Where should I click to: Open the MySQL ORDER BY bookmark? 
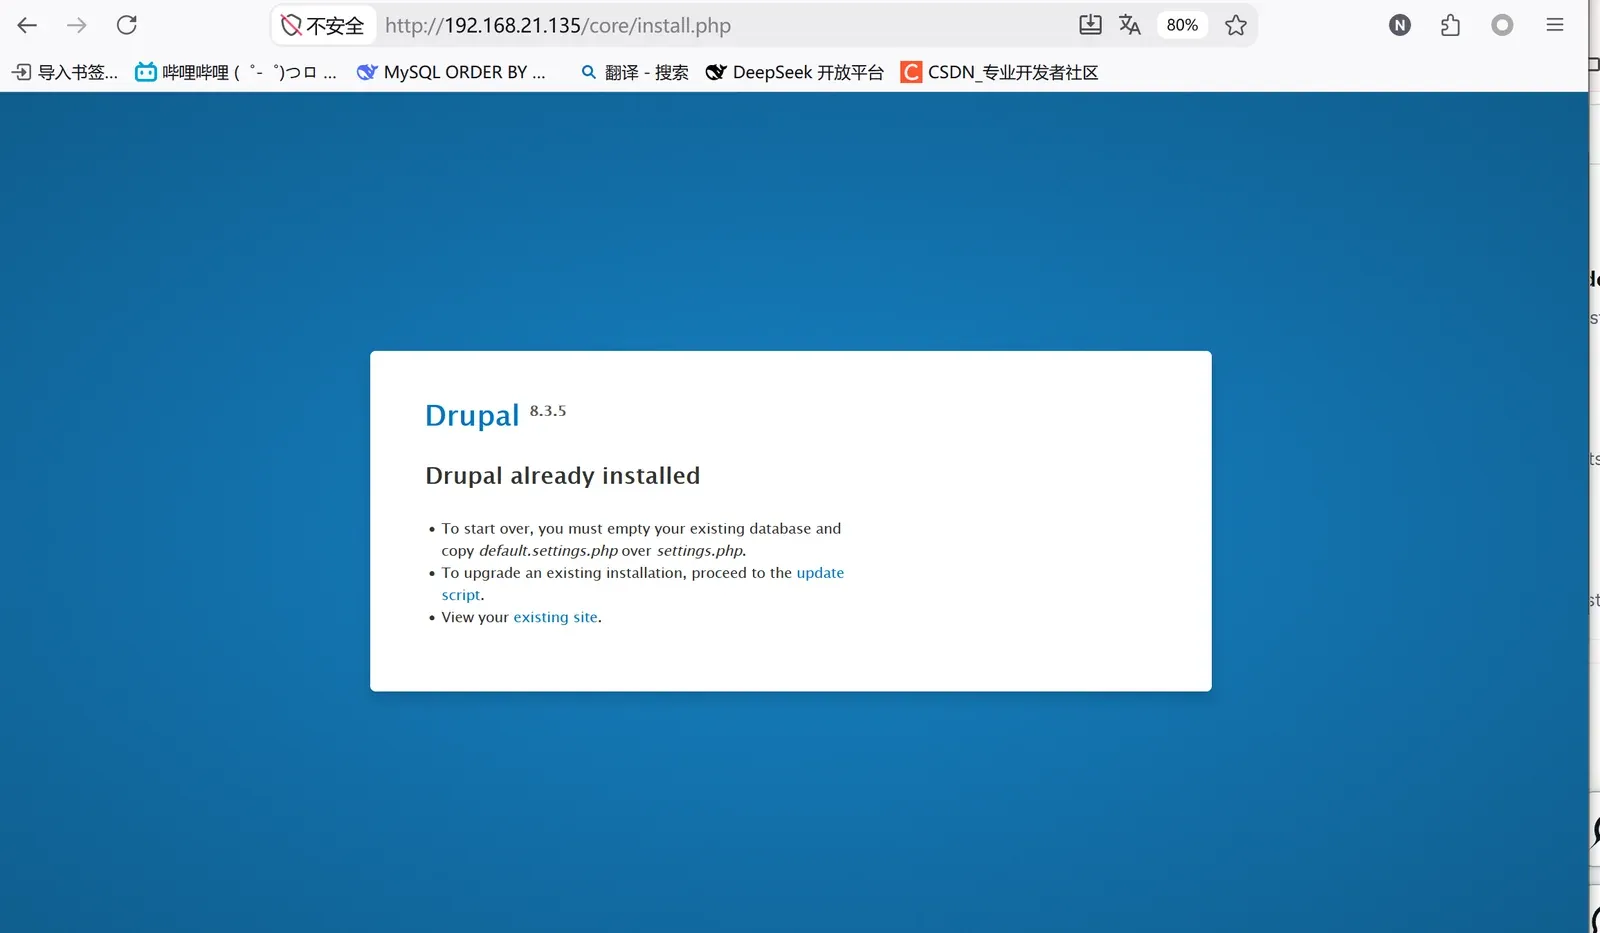point(451,72)
